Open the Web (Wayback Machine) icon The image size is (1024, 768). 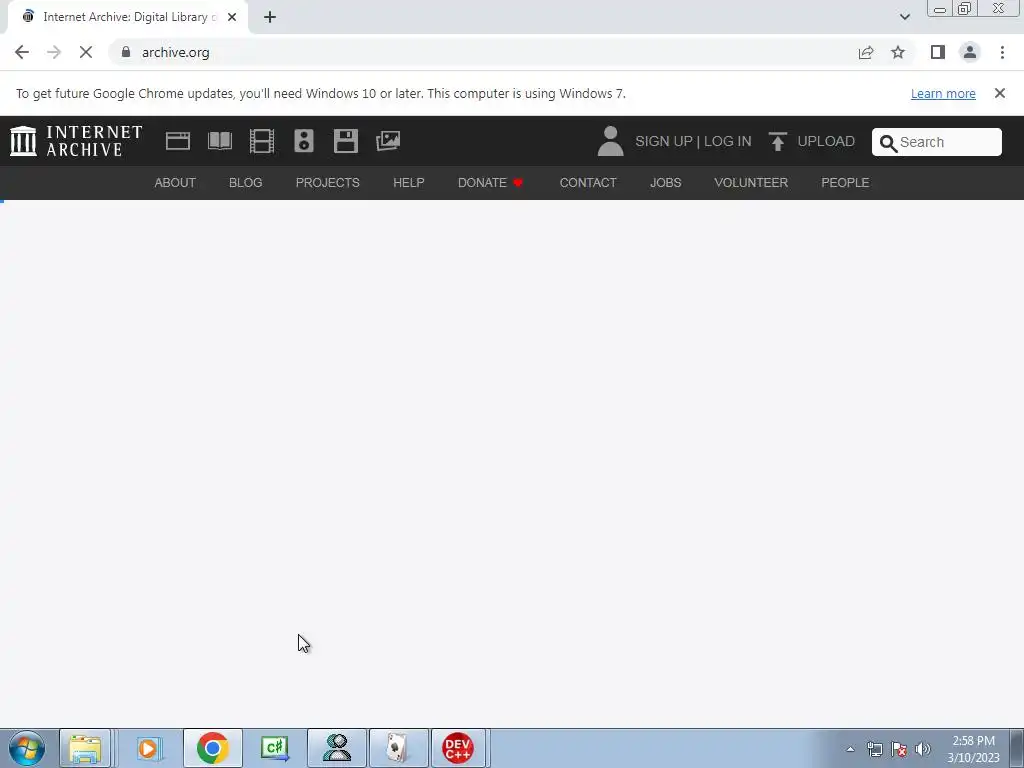click(178, 141)
